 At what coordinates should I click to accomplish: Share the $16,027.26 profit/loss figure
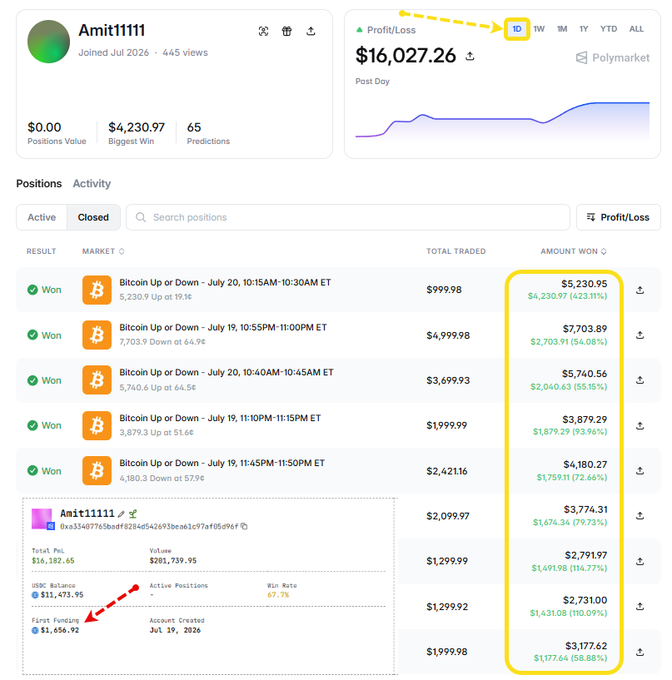tap(470, 56)
